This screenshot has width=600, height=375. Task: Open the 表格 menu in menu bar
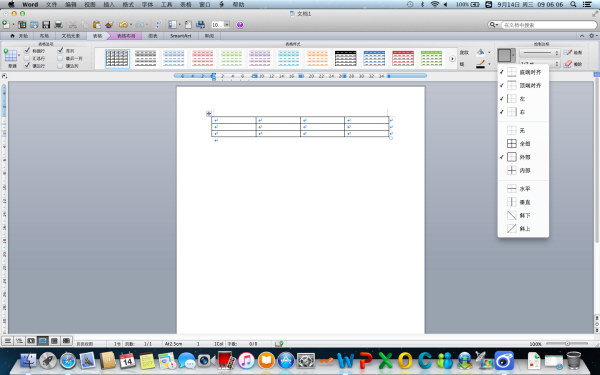tap(186, 5)
